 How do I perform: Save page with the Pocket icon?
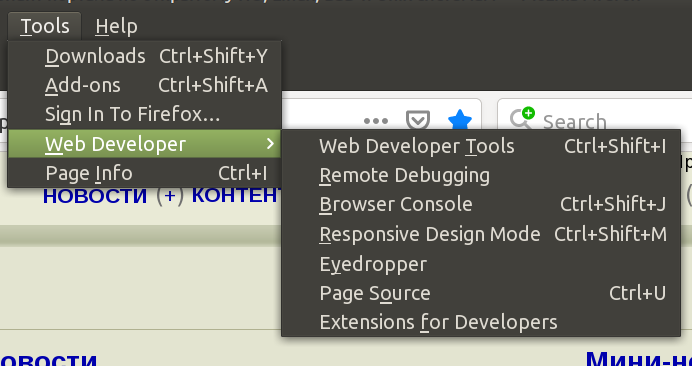(417, 121)
